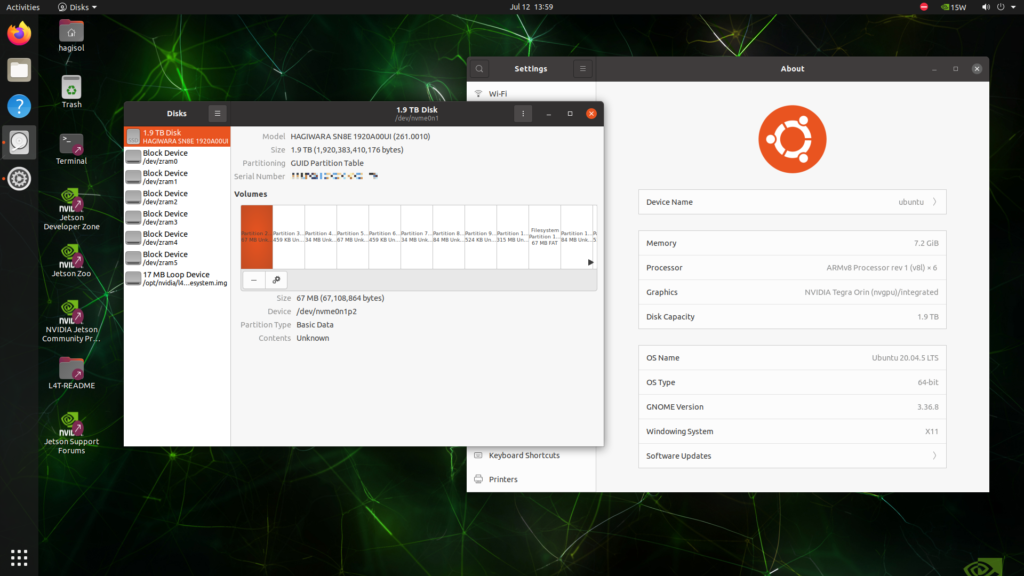1024x576 pixels.
Task: Open the NVIDIA 15W power mode indicator
Action: click(x=953, y=7)
